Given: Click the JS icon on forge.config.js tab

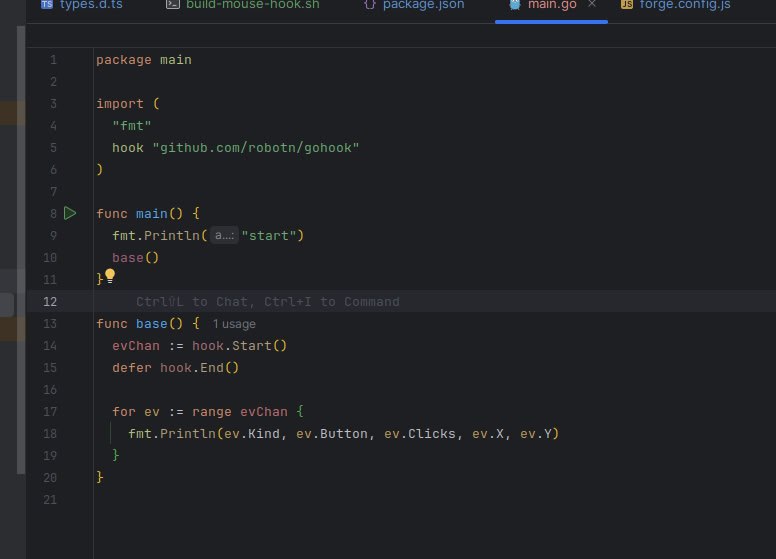Looking at the screenshot, I should click(627, 4).
